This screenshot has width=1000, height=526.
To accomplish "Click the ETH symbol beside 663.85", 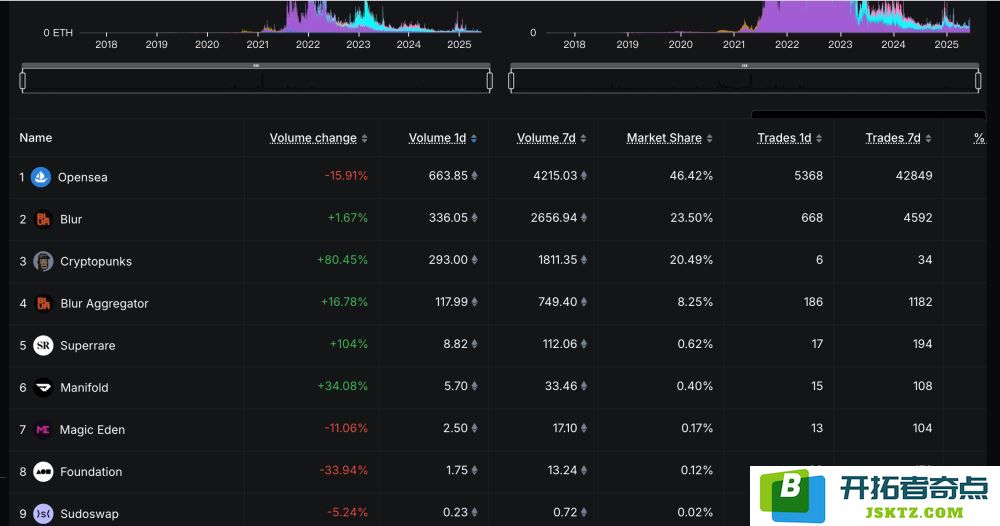I will tap(474, 175).
